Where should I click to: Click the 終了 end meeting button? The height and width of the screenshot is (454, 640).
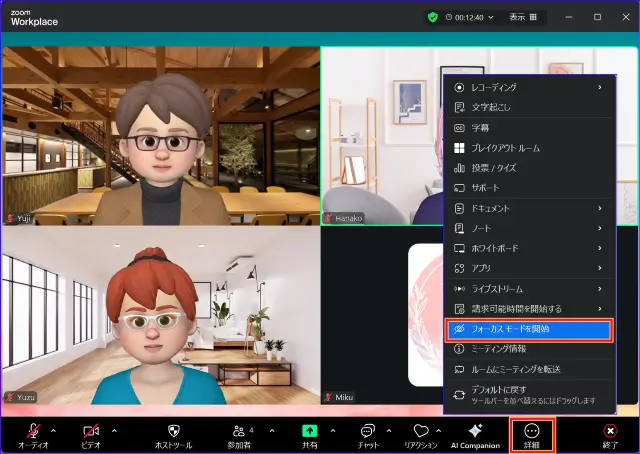pos(610,435)
